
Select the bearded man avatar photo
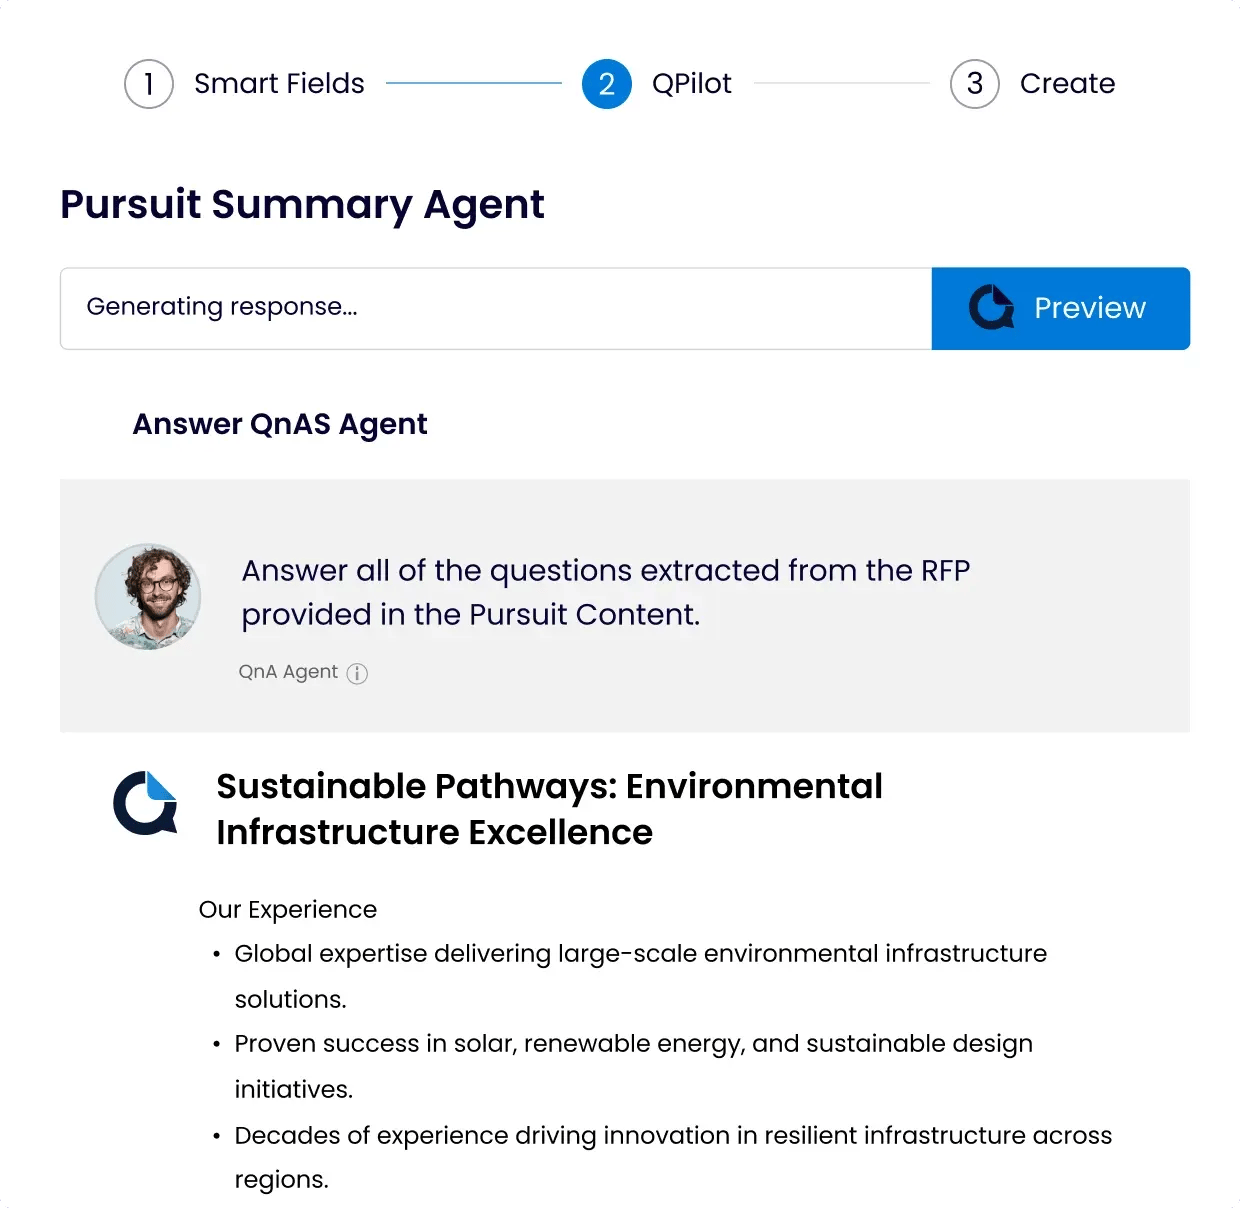[x=148, y=597]
